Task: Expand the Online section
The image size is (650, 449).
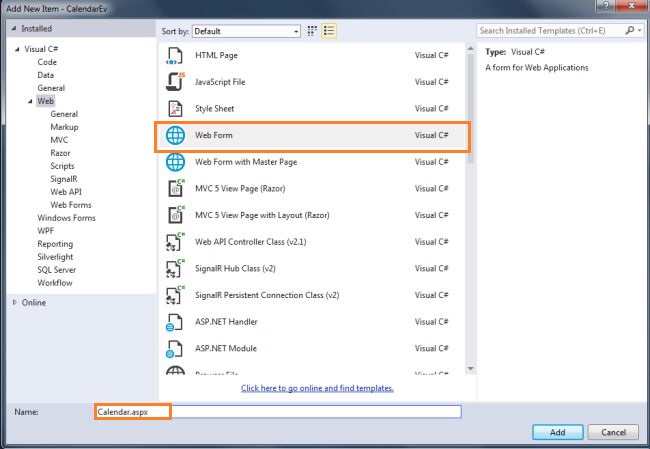Action: tap(15, 303)
